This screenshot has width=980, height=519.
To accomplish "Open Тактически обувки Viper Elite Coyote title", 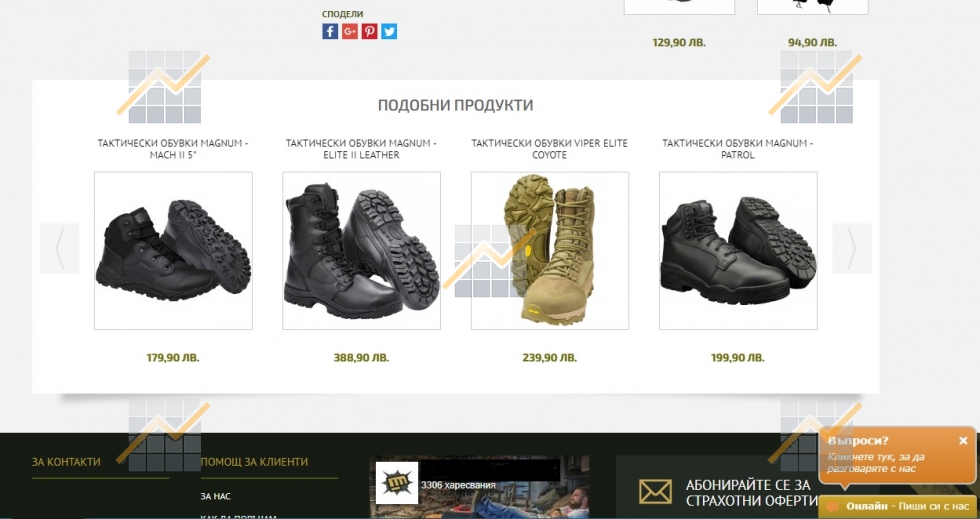I will pyautogui.click(x=549, y=149).
